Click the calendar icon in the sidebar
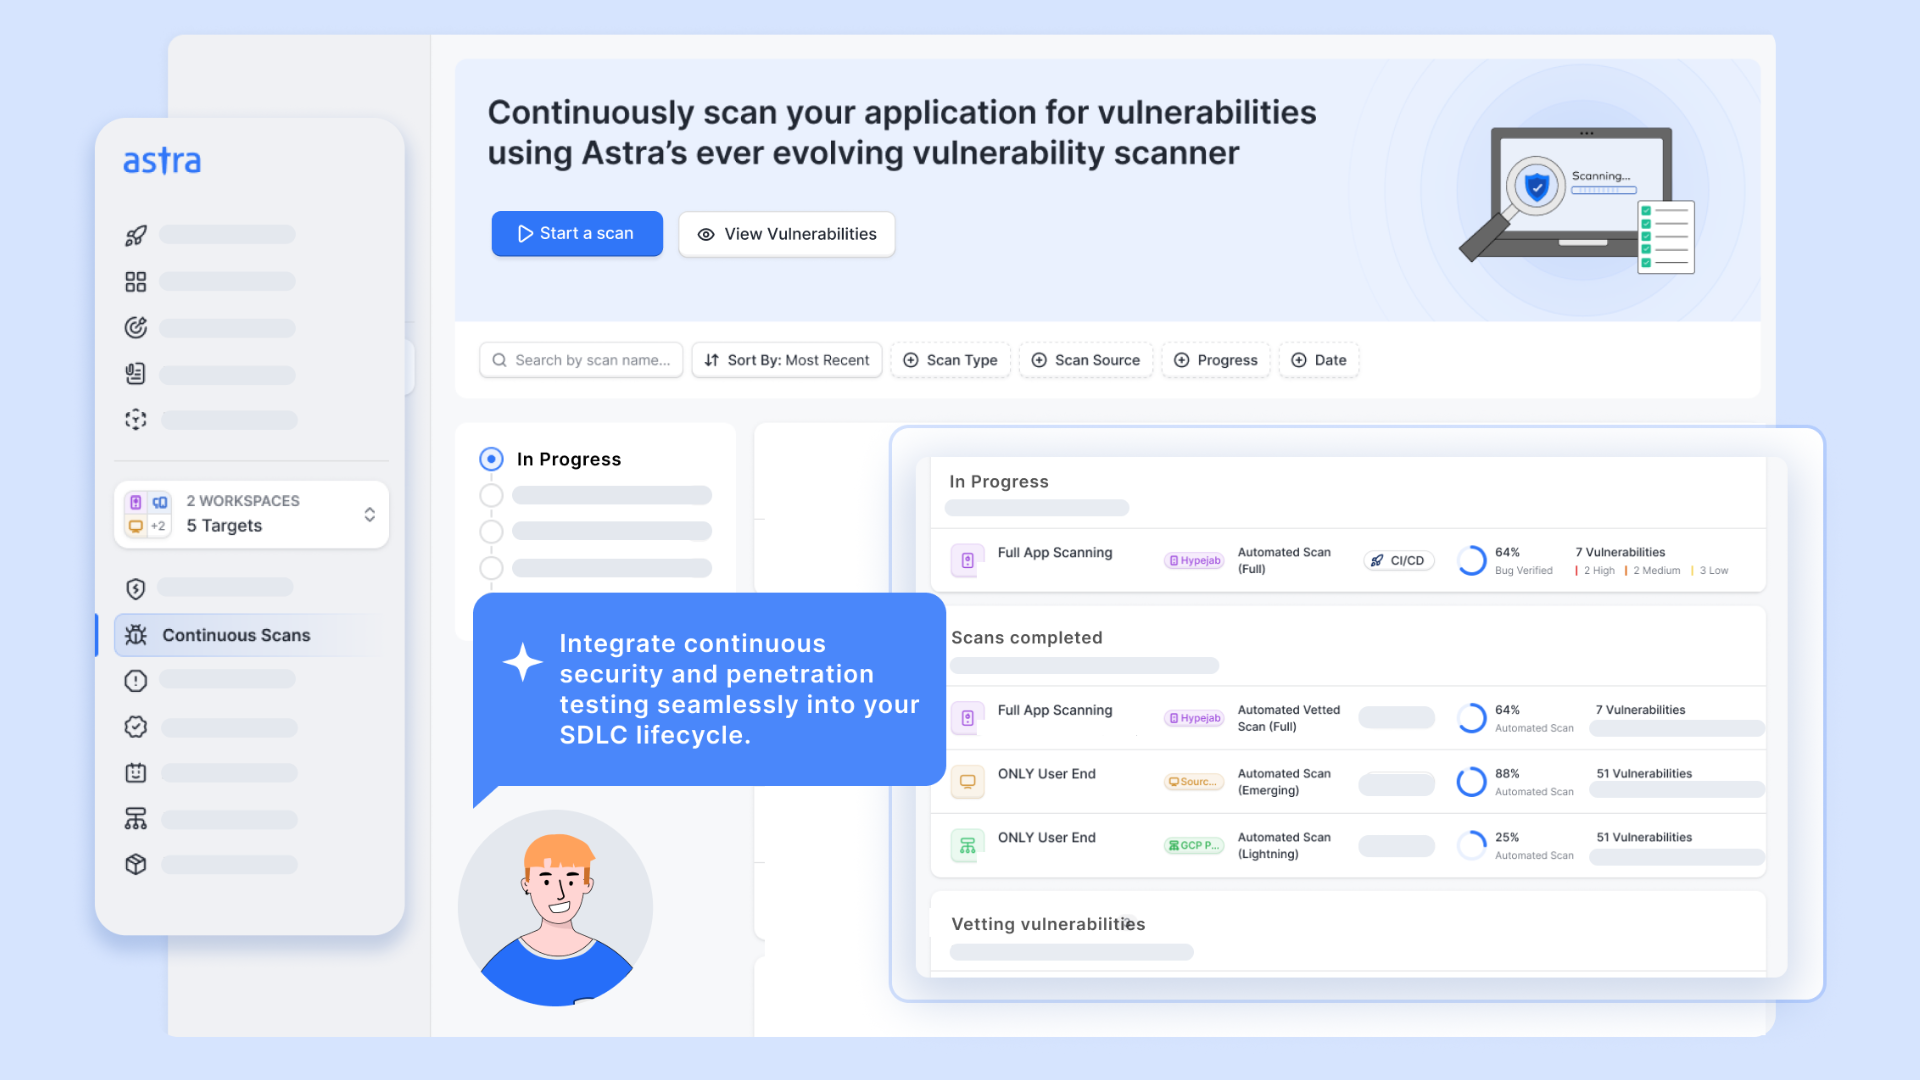The height and width of the screenshot is (1080, 1920). click(x=136, y=772)
